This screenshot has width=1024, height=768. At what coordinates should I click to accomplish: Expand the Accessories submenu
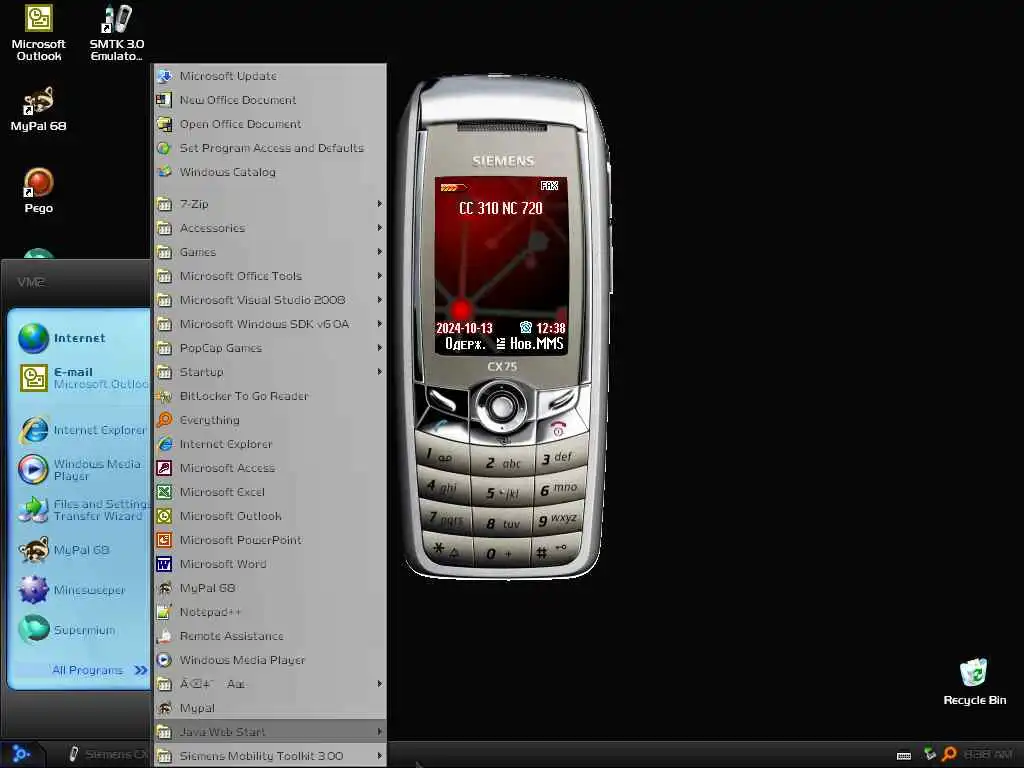[x=270, y=228]
